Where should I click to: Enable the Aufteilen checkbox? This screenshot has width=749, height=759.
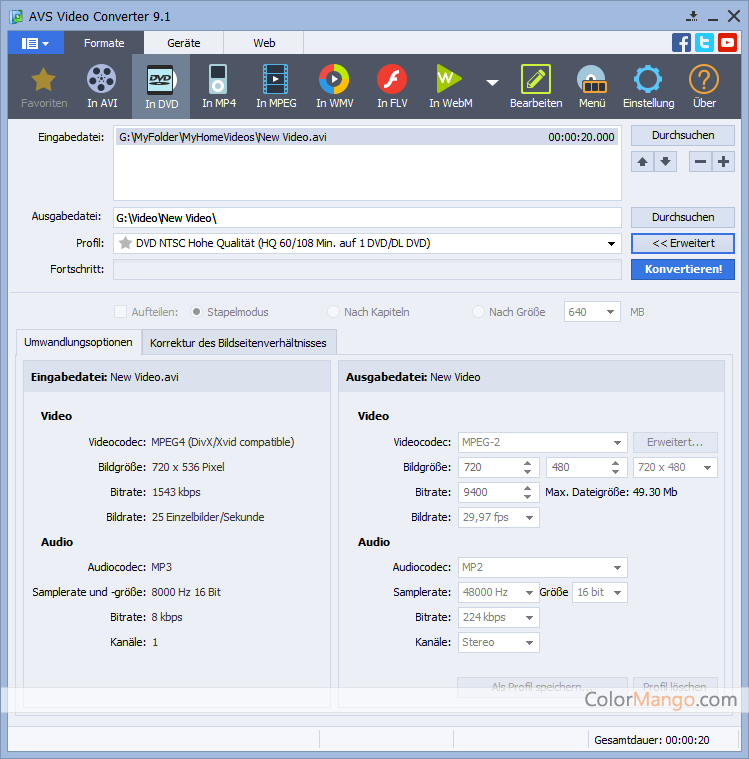pyautogui.click(x=121, y=312)
